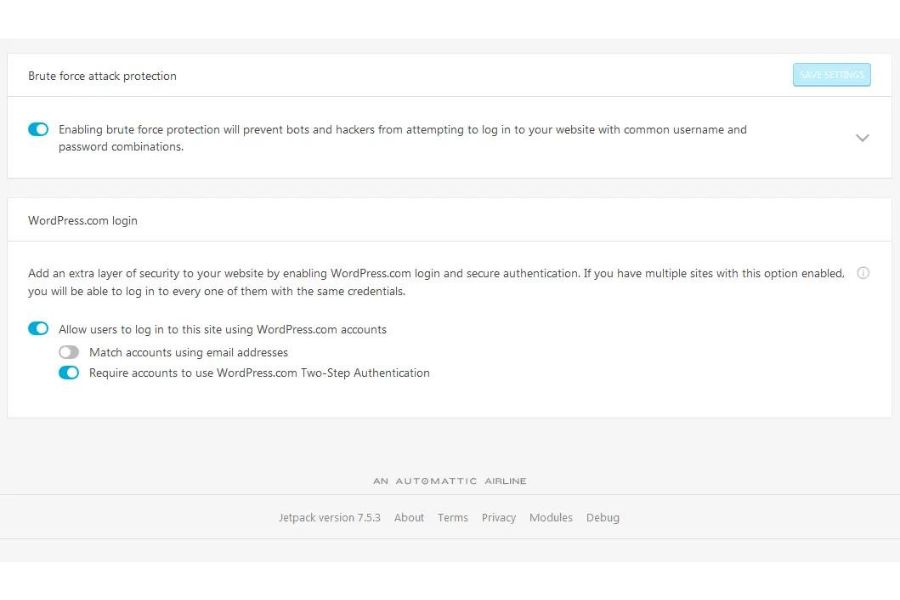Enable the match accounts by email switch
Viewport: 900px width, 600px height.
tap(68, 352)
